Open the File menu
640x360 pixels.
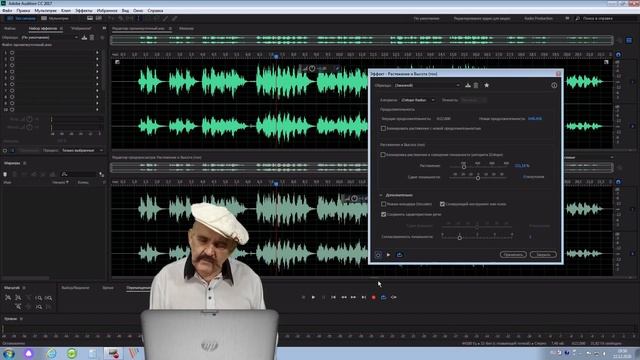(x=7, y=11)
